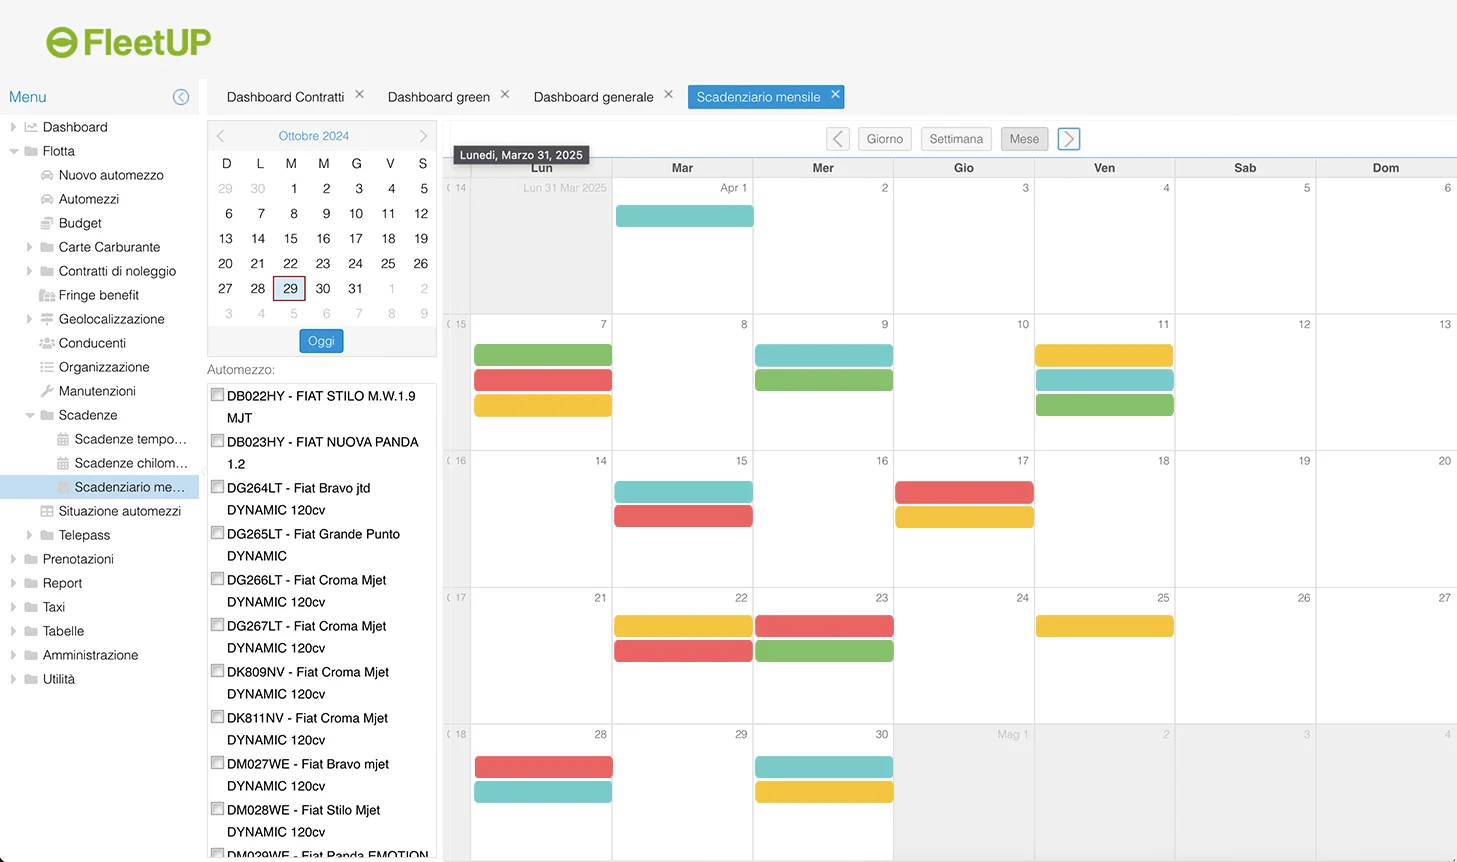
Task: Close the Dashboard green tab
Action: [505, 94]
